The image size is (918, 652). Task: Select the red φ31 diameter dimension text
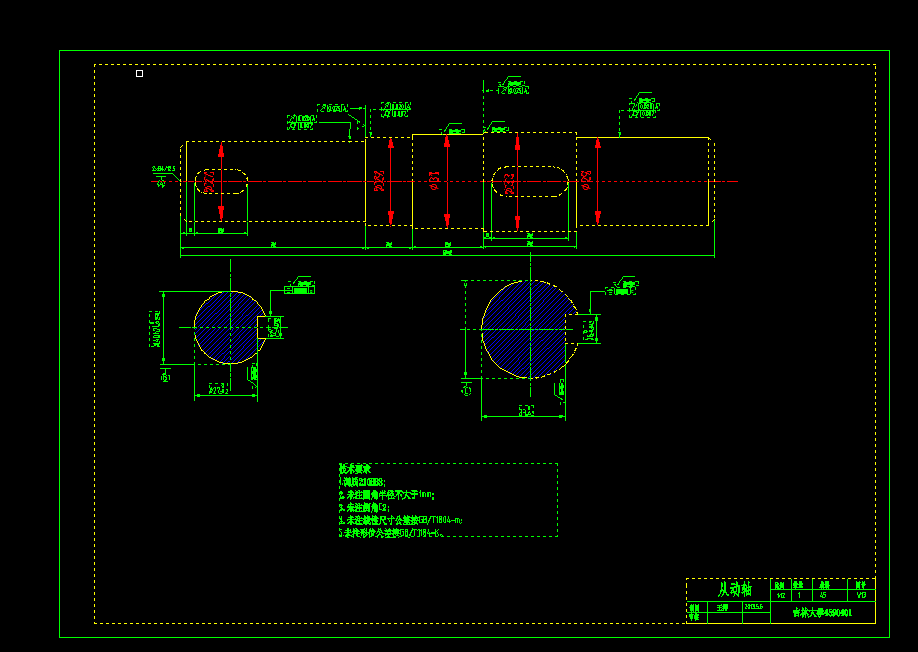434,181
